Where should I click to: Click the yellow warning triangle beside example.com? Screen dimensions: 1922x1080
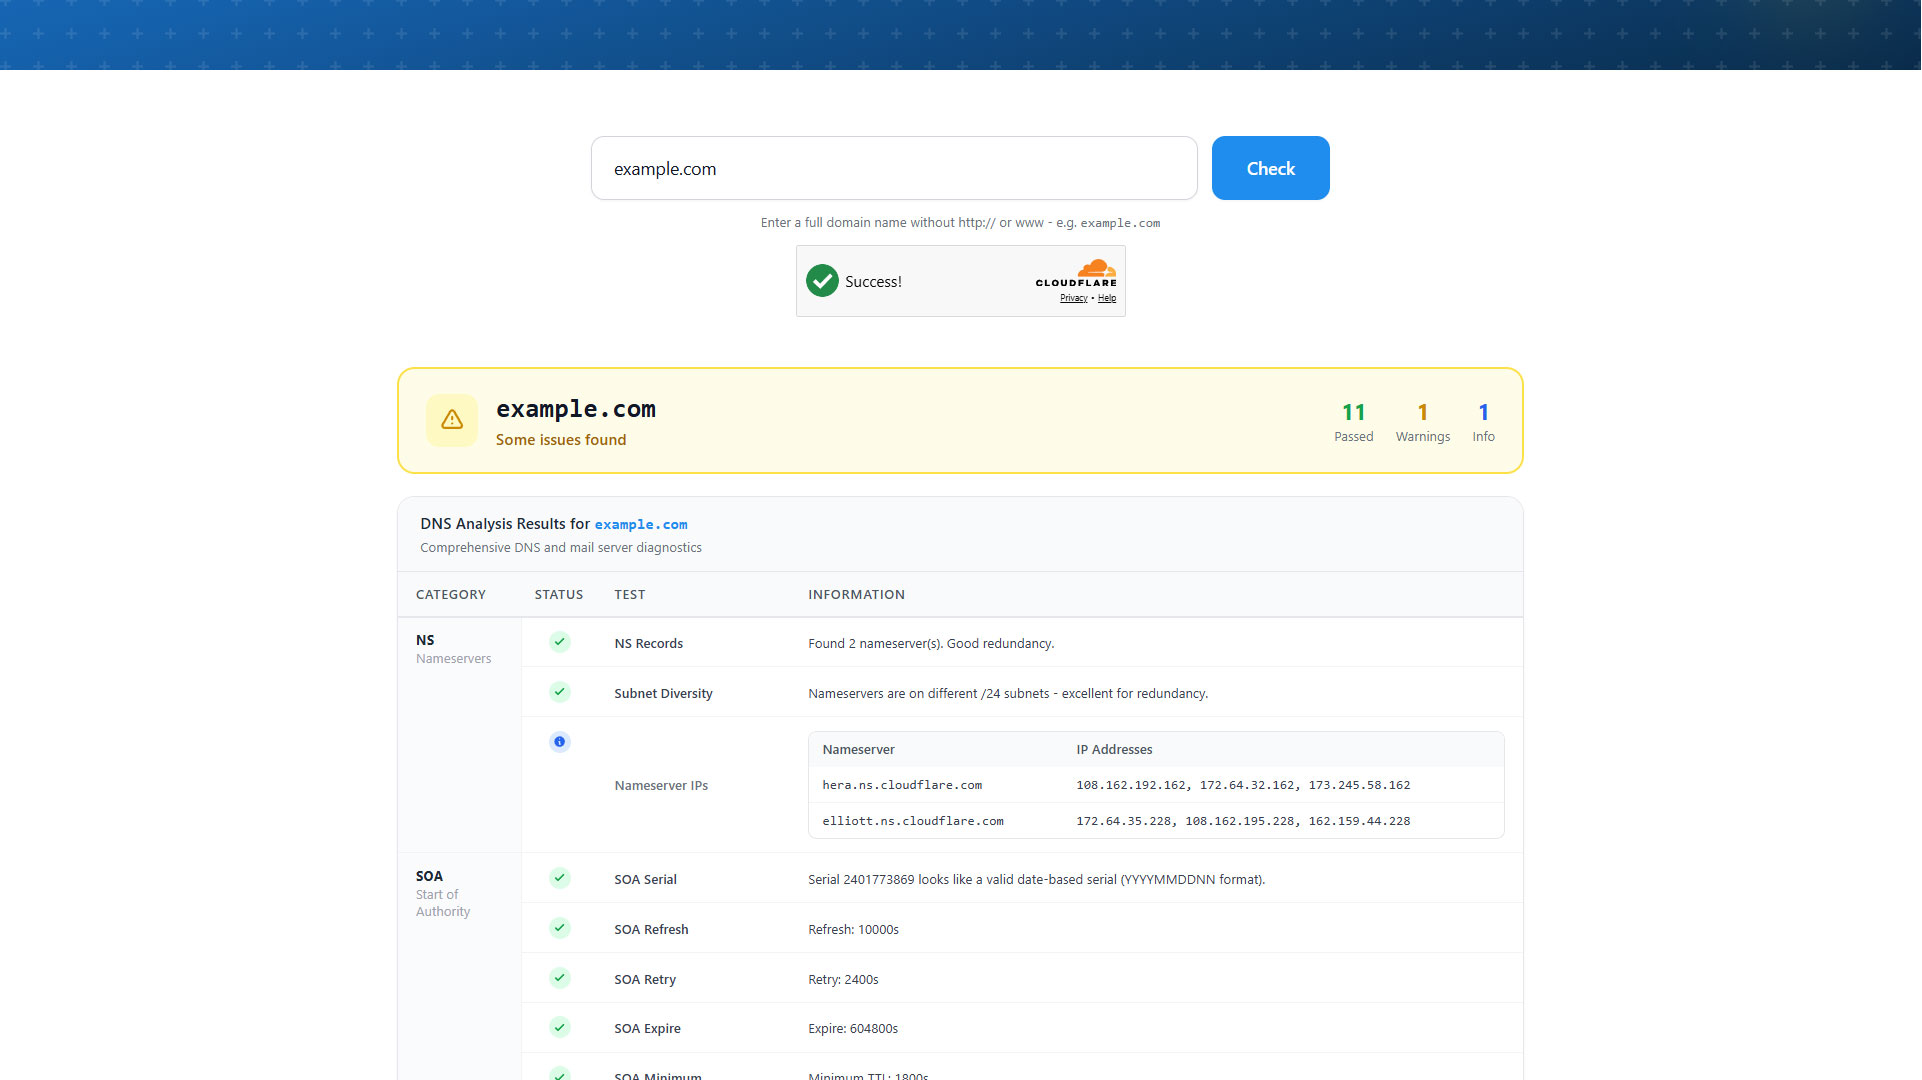coord(452,420)
